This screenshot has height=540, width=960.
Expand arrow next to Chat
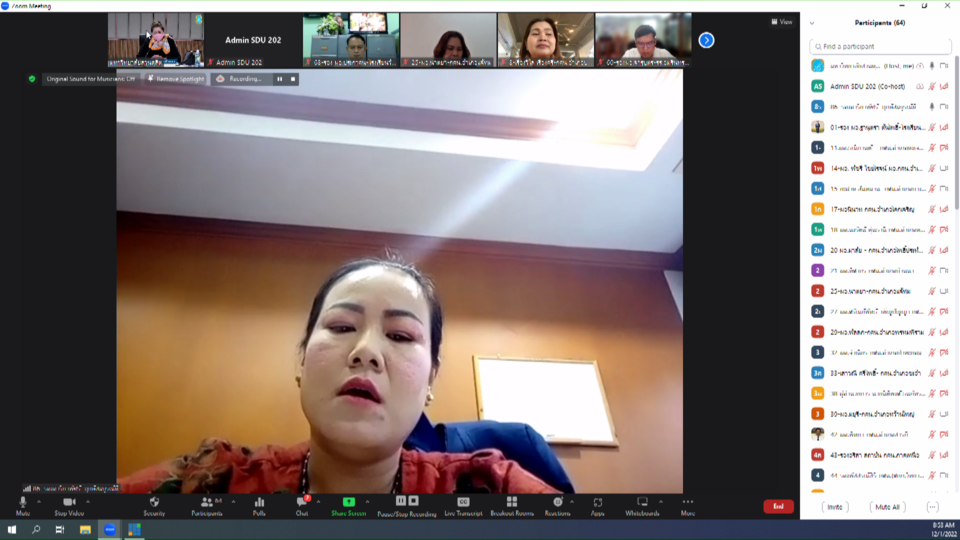click(x=318, y=502)
